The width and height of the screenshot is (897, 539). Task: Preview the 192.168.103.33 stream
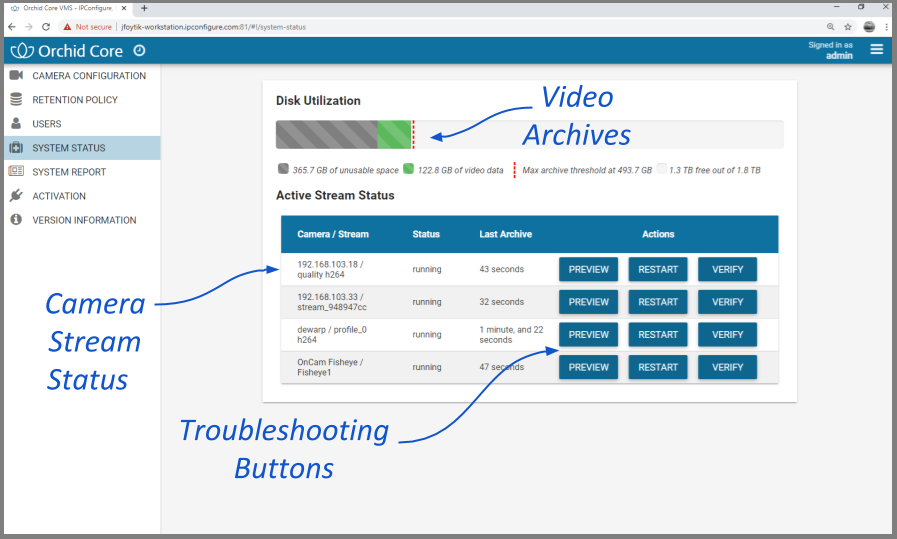[x=588, y=302]
